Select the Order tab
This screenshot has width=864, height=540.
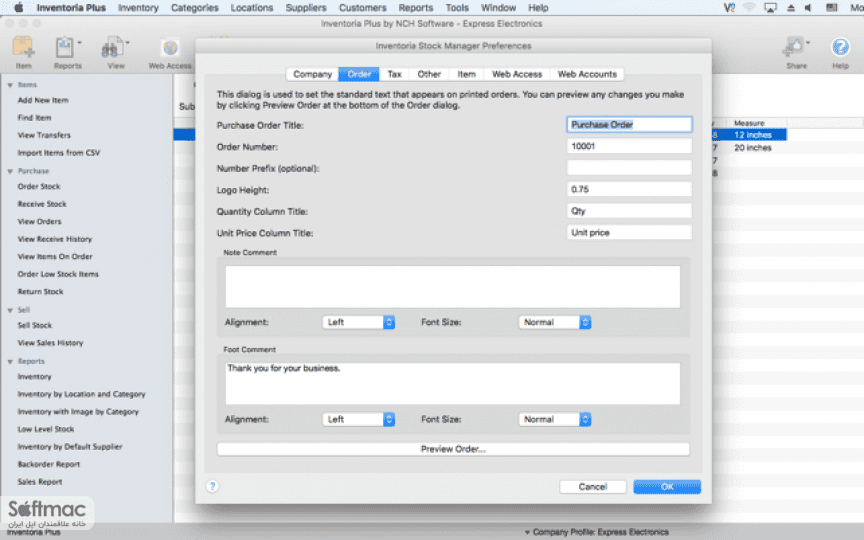(x=359, y=74)
